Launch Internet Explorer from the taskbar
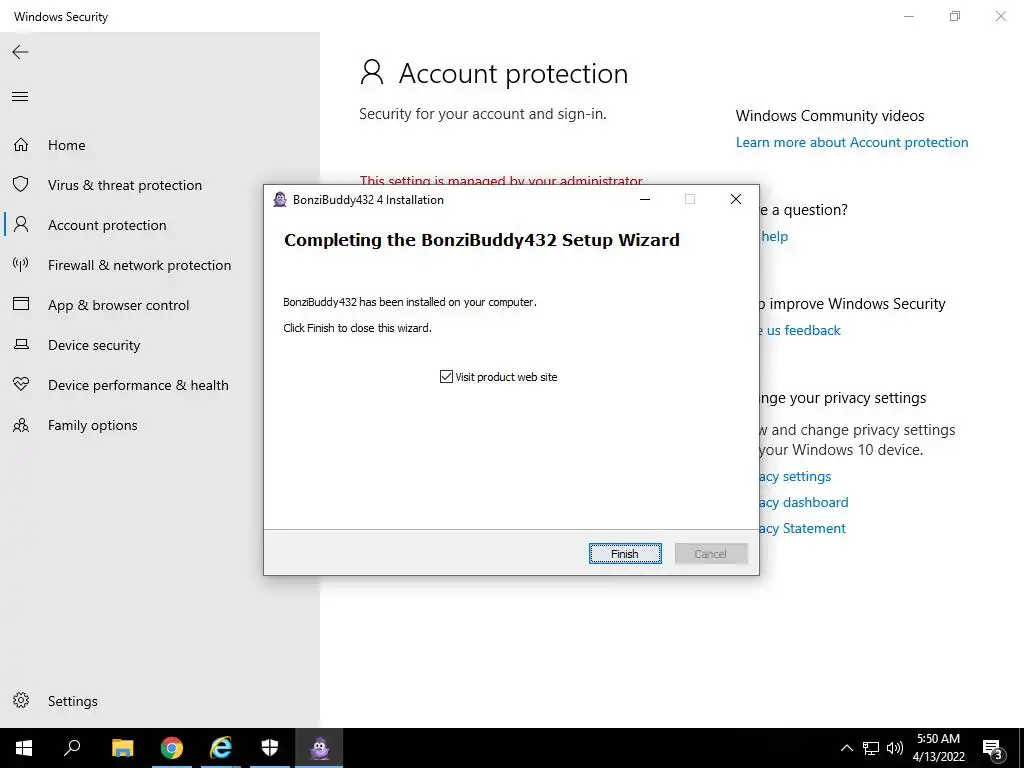 click(x=221, y=748)
